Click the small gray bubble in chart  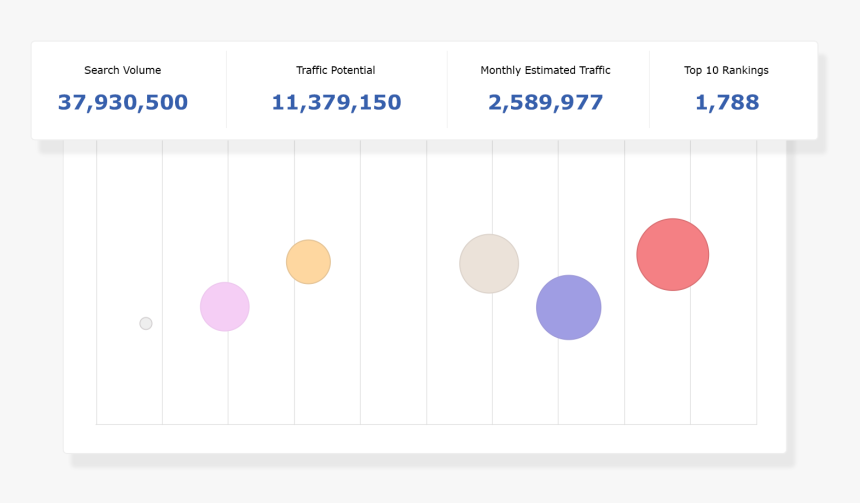click(x=146, y=324)
